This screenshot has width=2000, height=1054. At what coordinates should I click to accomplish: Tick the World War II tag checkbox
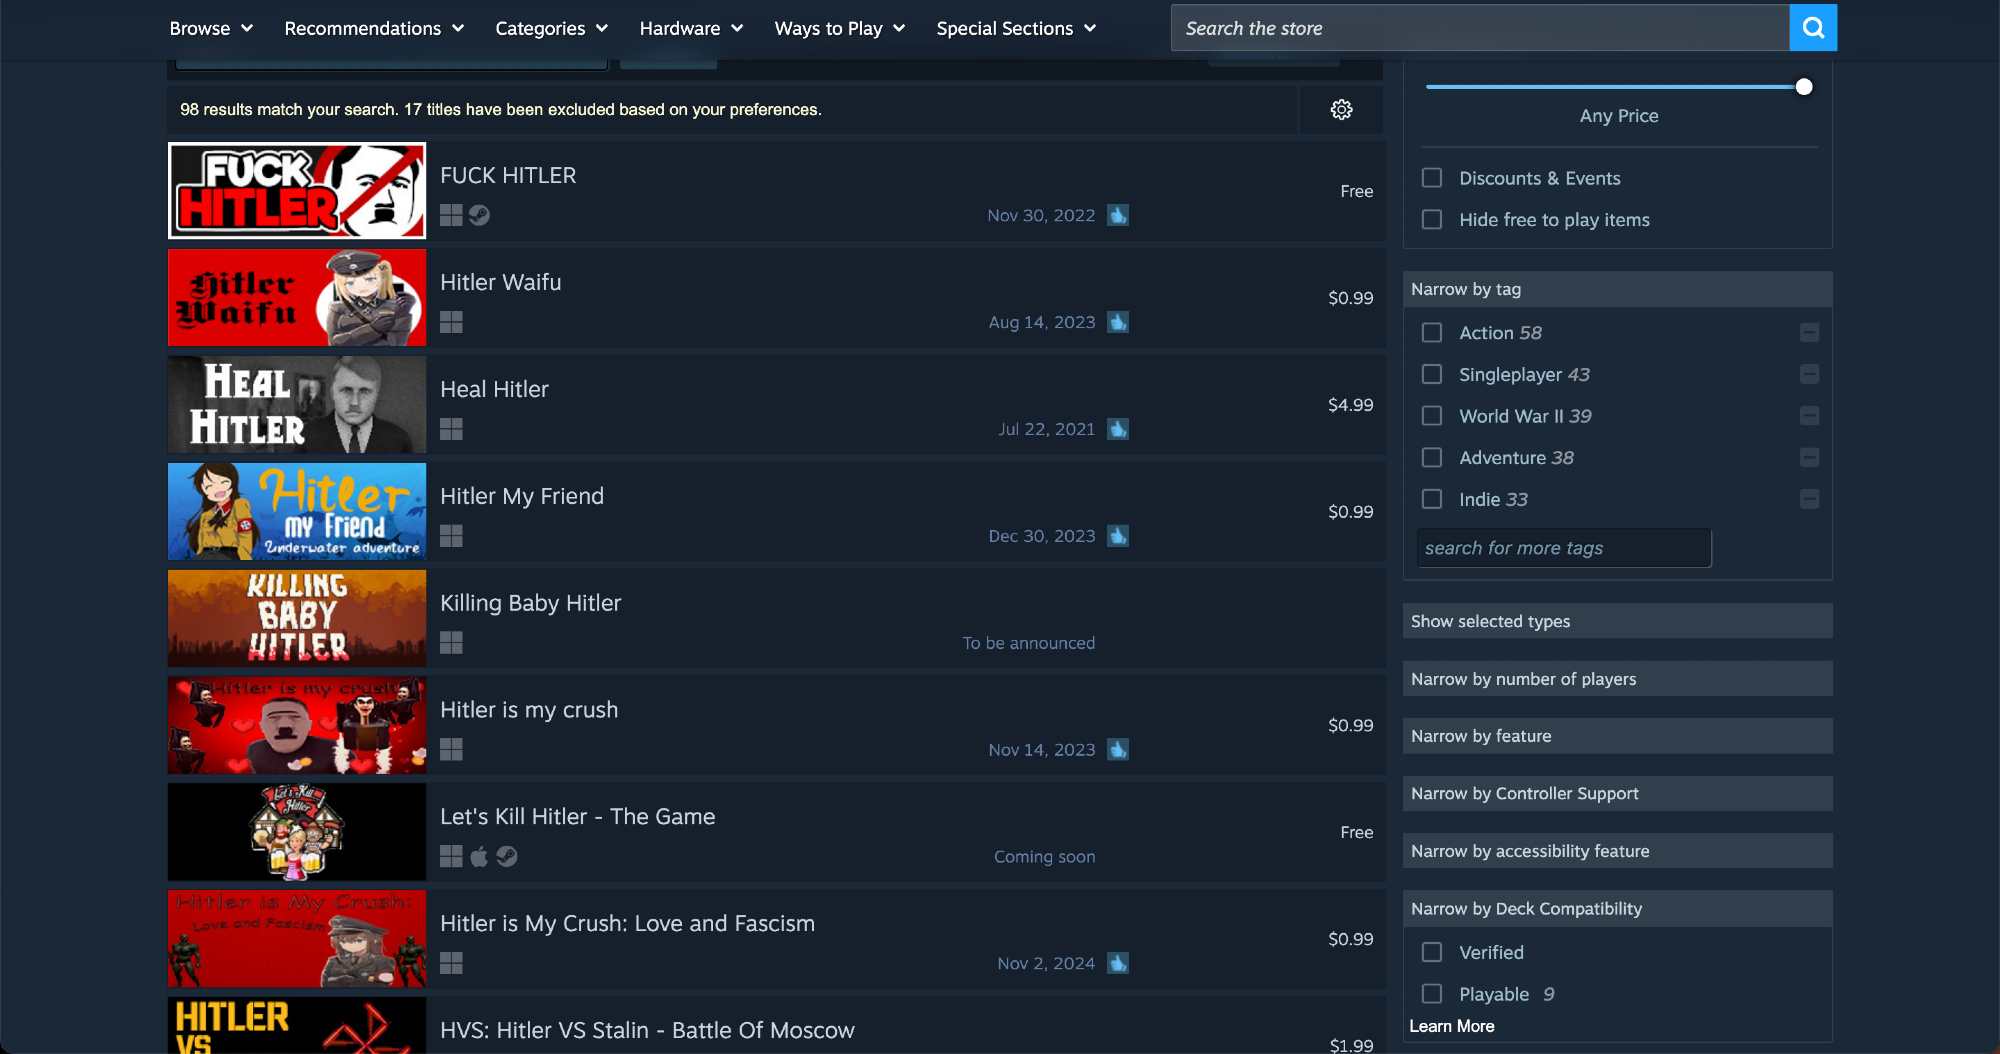[1432, 416]
